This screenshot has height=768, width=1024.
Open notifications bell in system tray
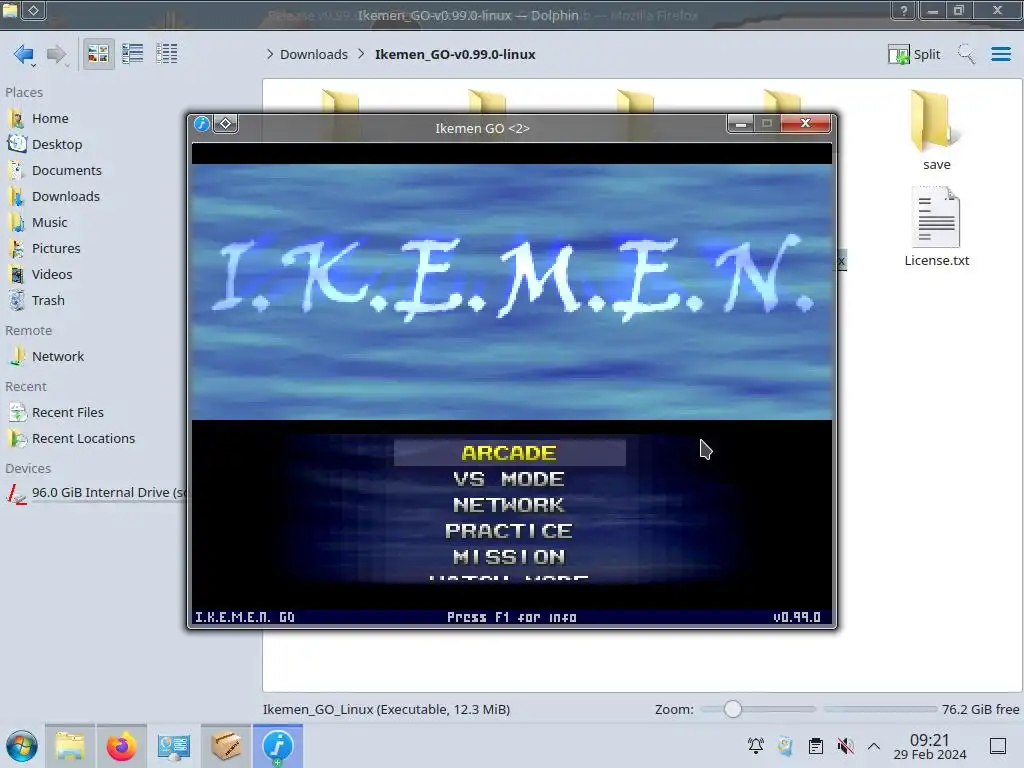(x=756, y=746)
